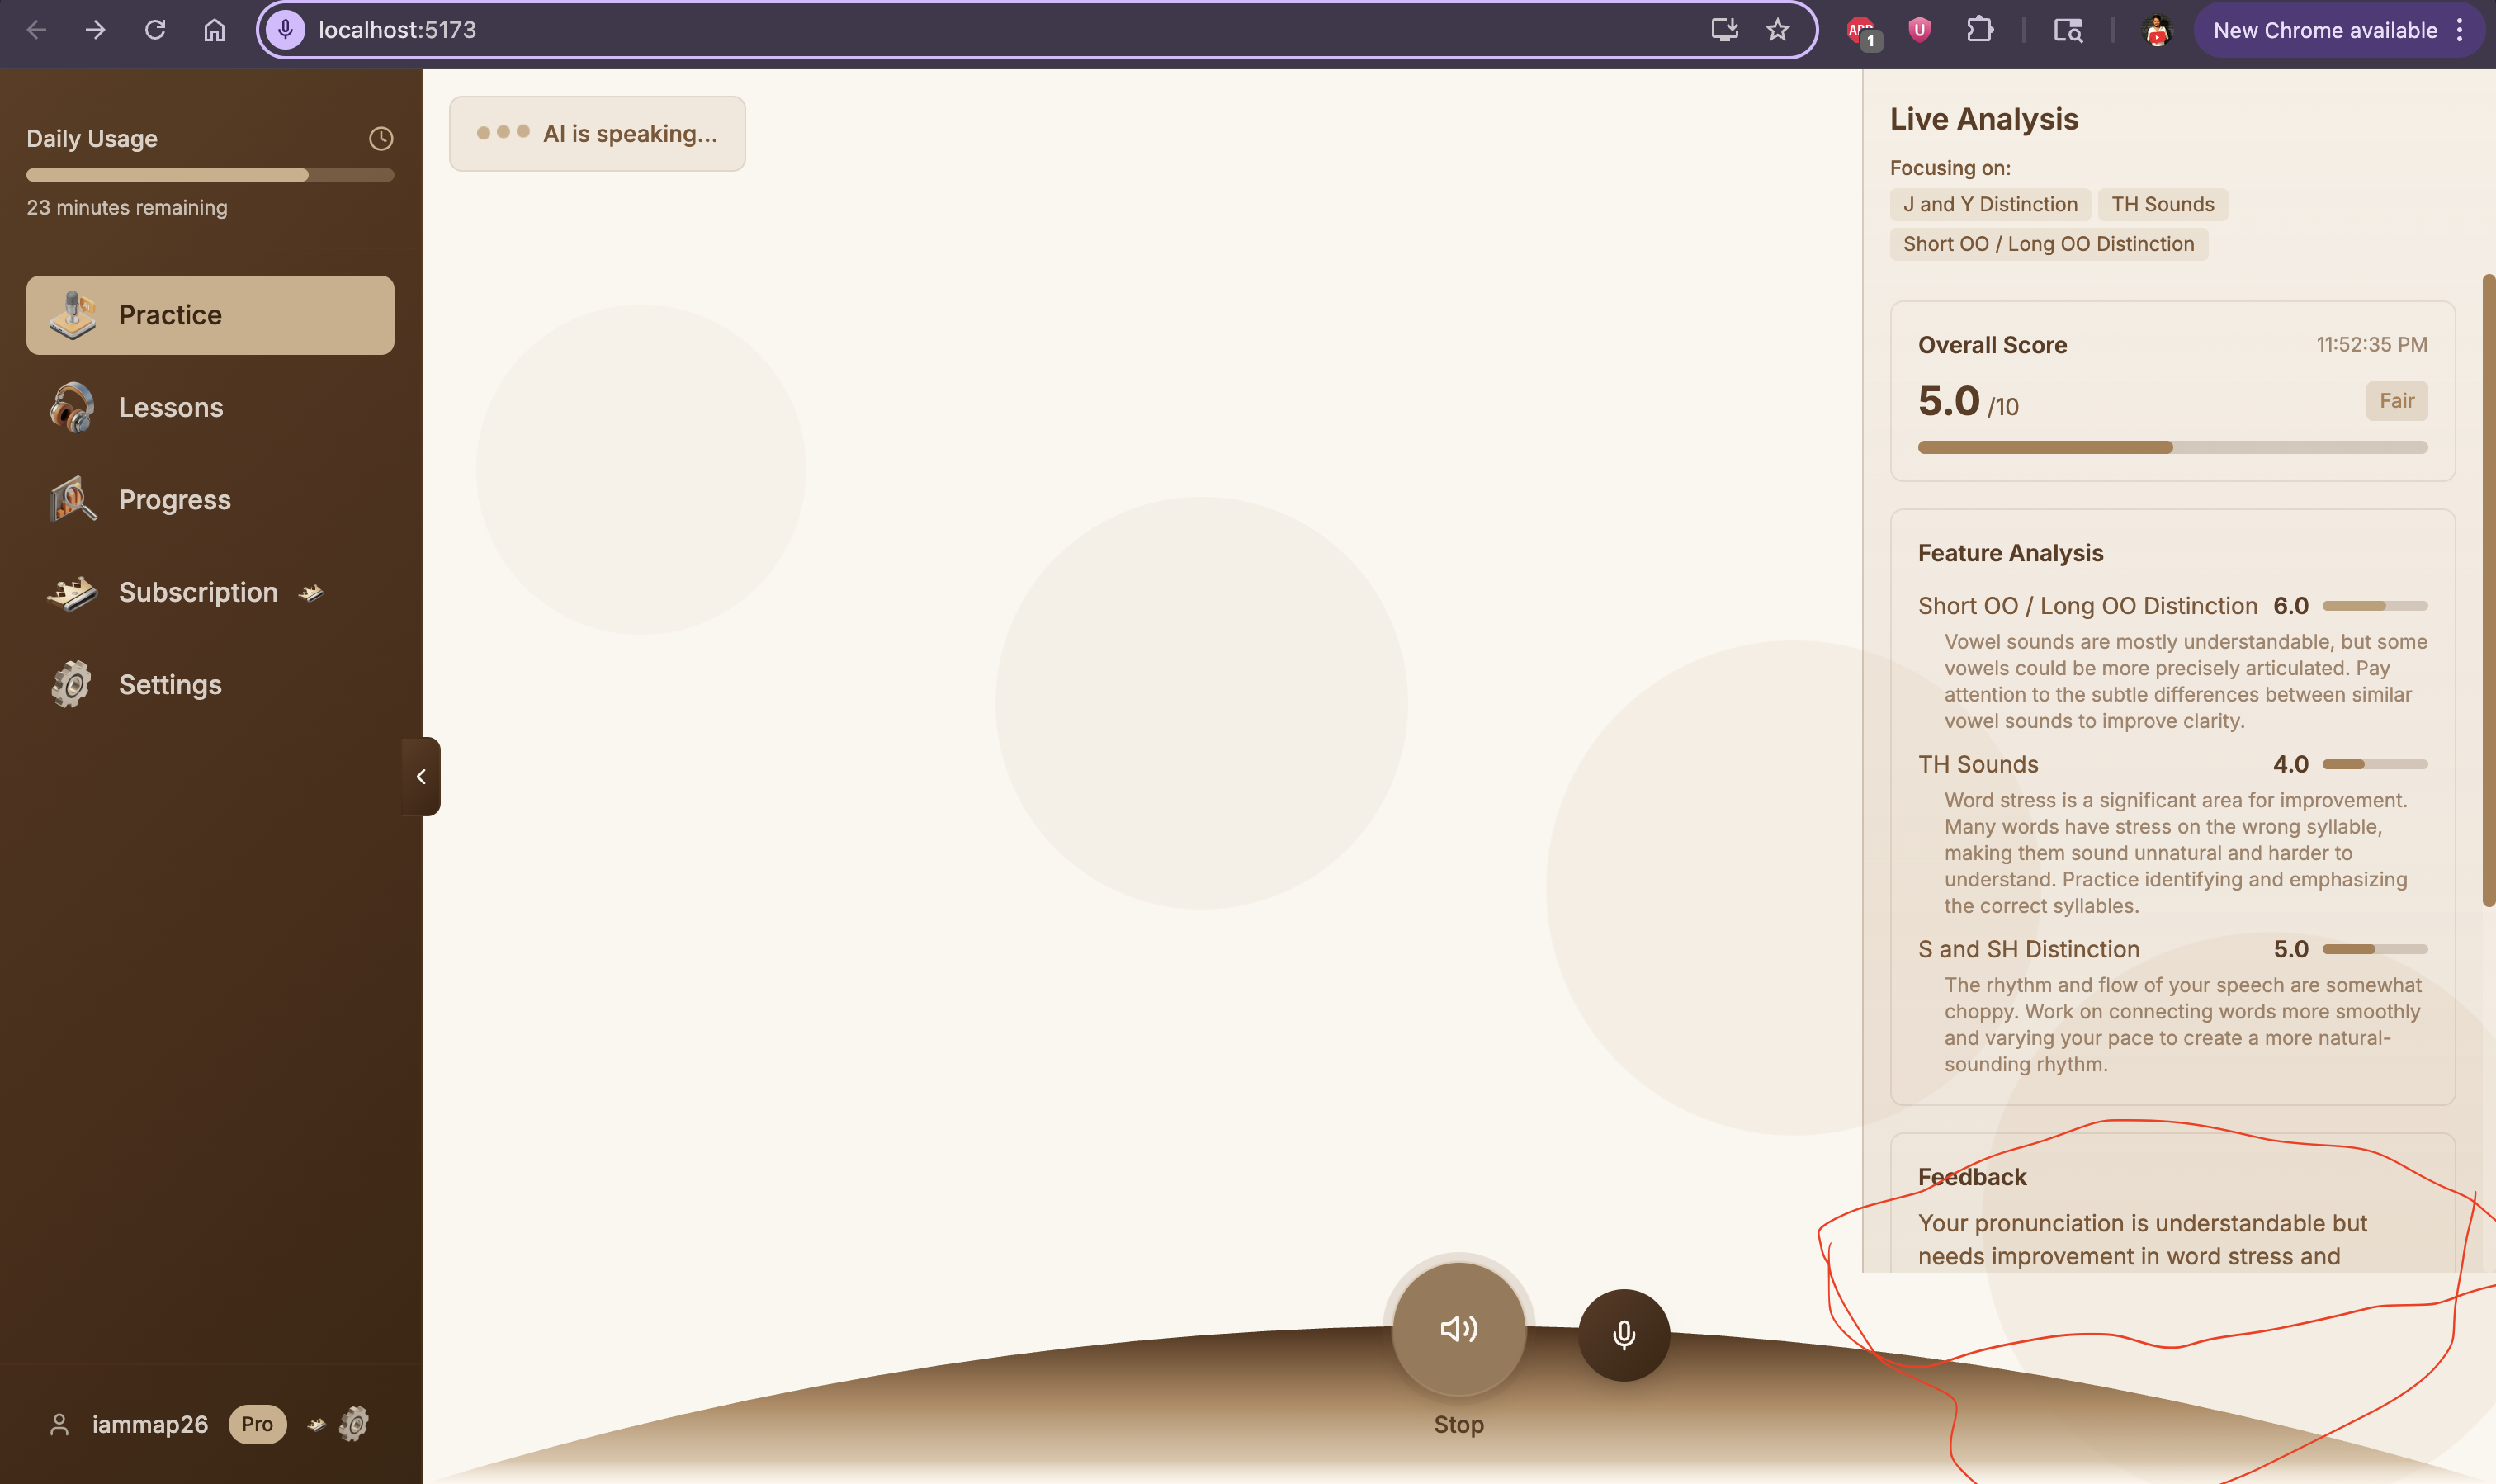2496x1484 pixels.
Task: Open the Practice section
Action: tap(210, 315)
